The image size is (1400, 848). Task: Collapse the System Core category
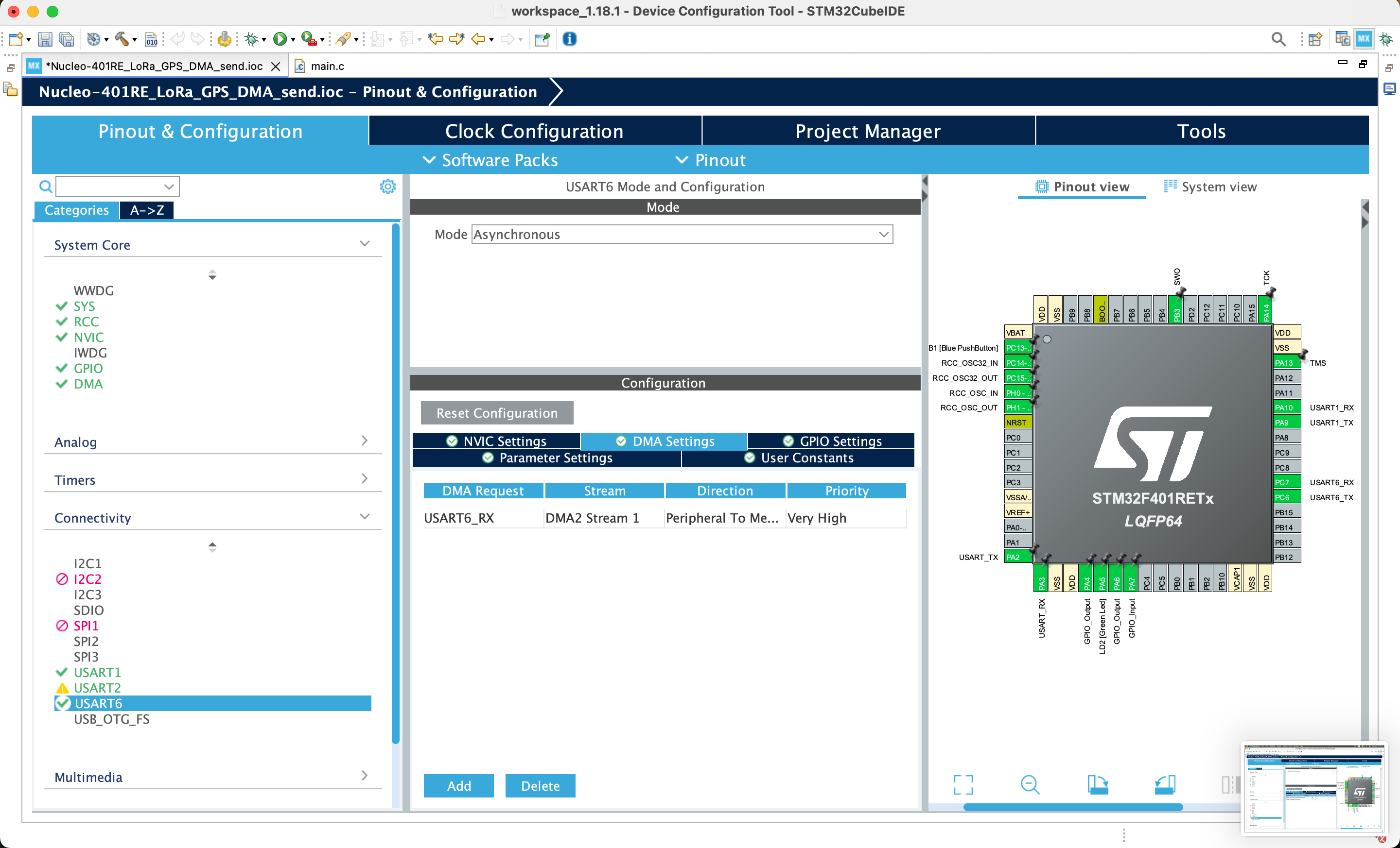[x=364, y=243]
